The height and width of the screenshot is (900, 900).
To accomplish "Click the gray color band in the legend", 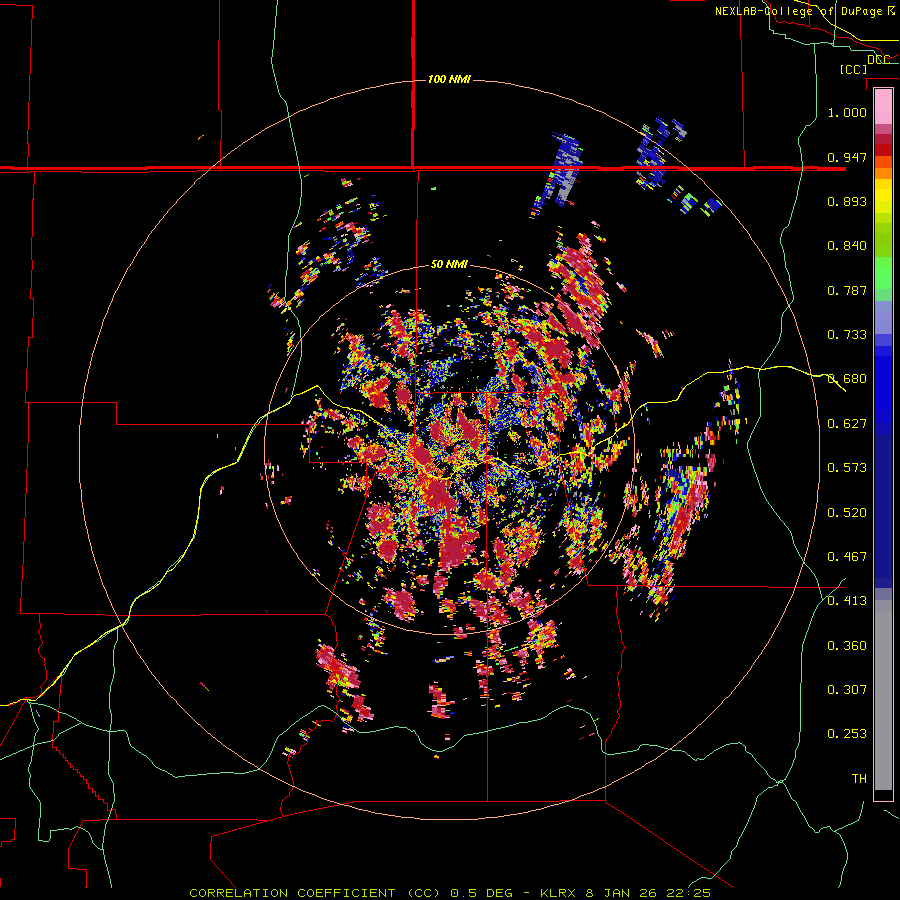I will (x=883, y=695).
